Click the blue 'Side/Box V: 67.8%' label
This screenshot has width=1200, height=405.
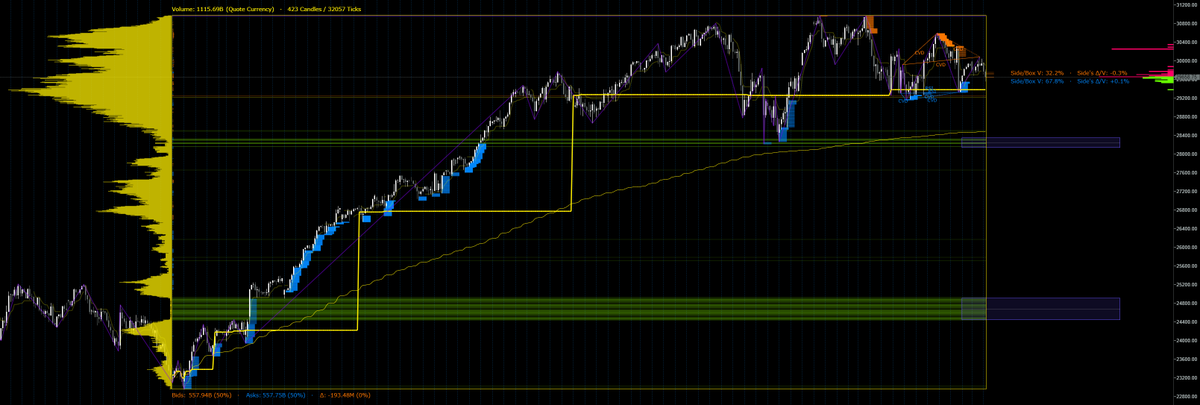(x=1037, y=81)
